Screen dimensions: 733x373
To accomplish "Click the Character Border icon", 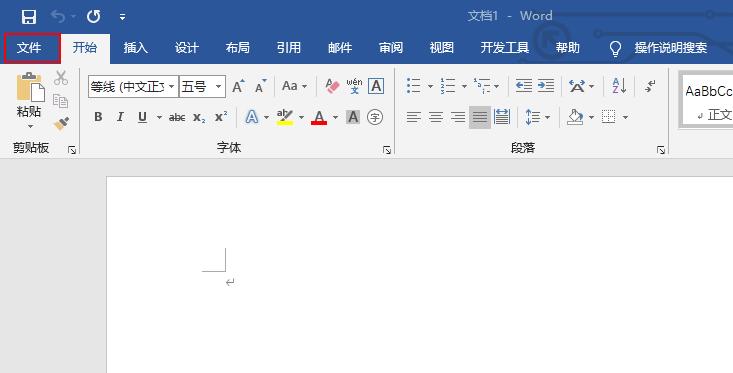I will point(376,86).
